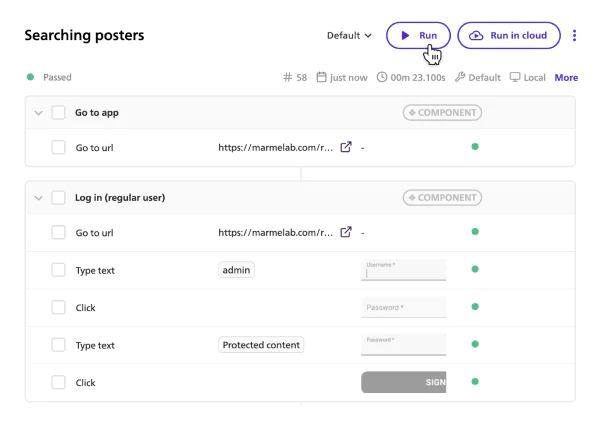The width and height of the screenshot is (600, 432).
Task: Check the Type text admin step checkbox
Action: click(x=58, y=270)
